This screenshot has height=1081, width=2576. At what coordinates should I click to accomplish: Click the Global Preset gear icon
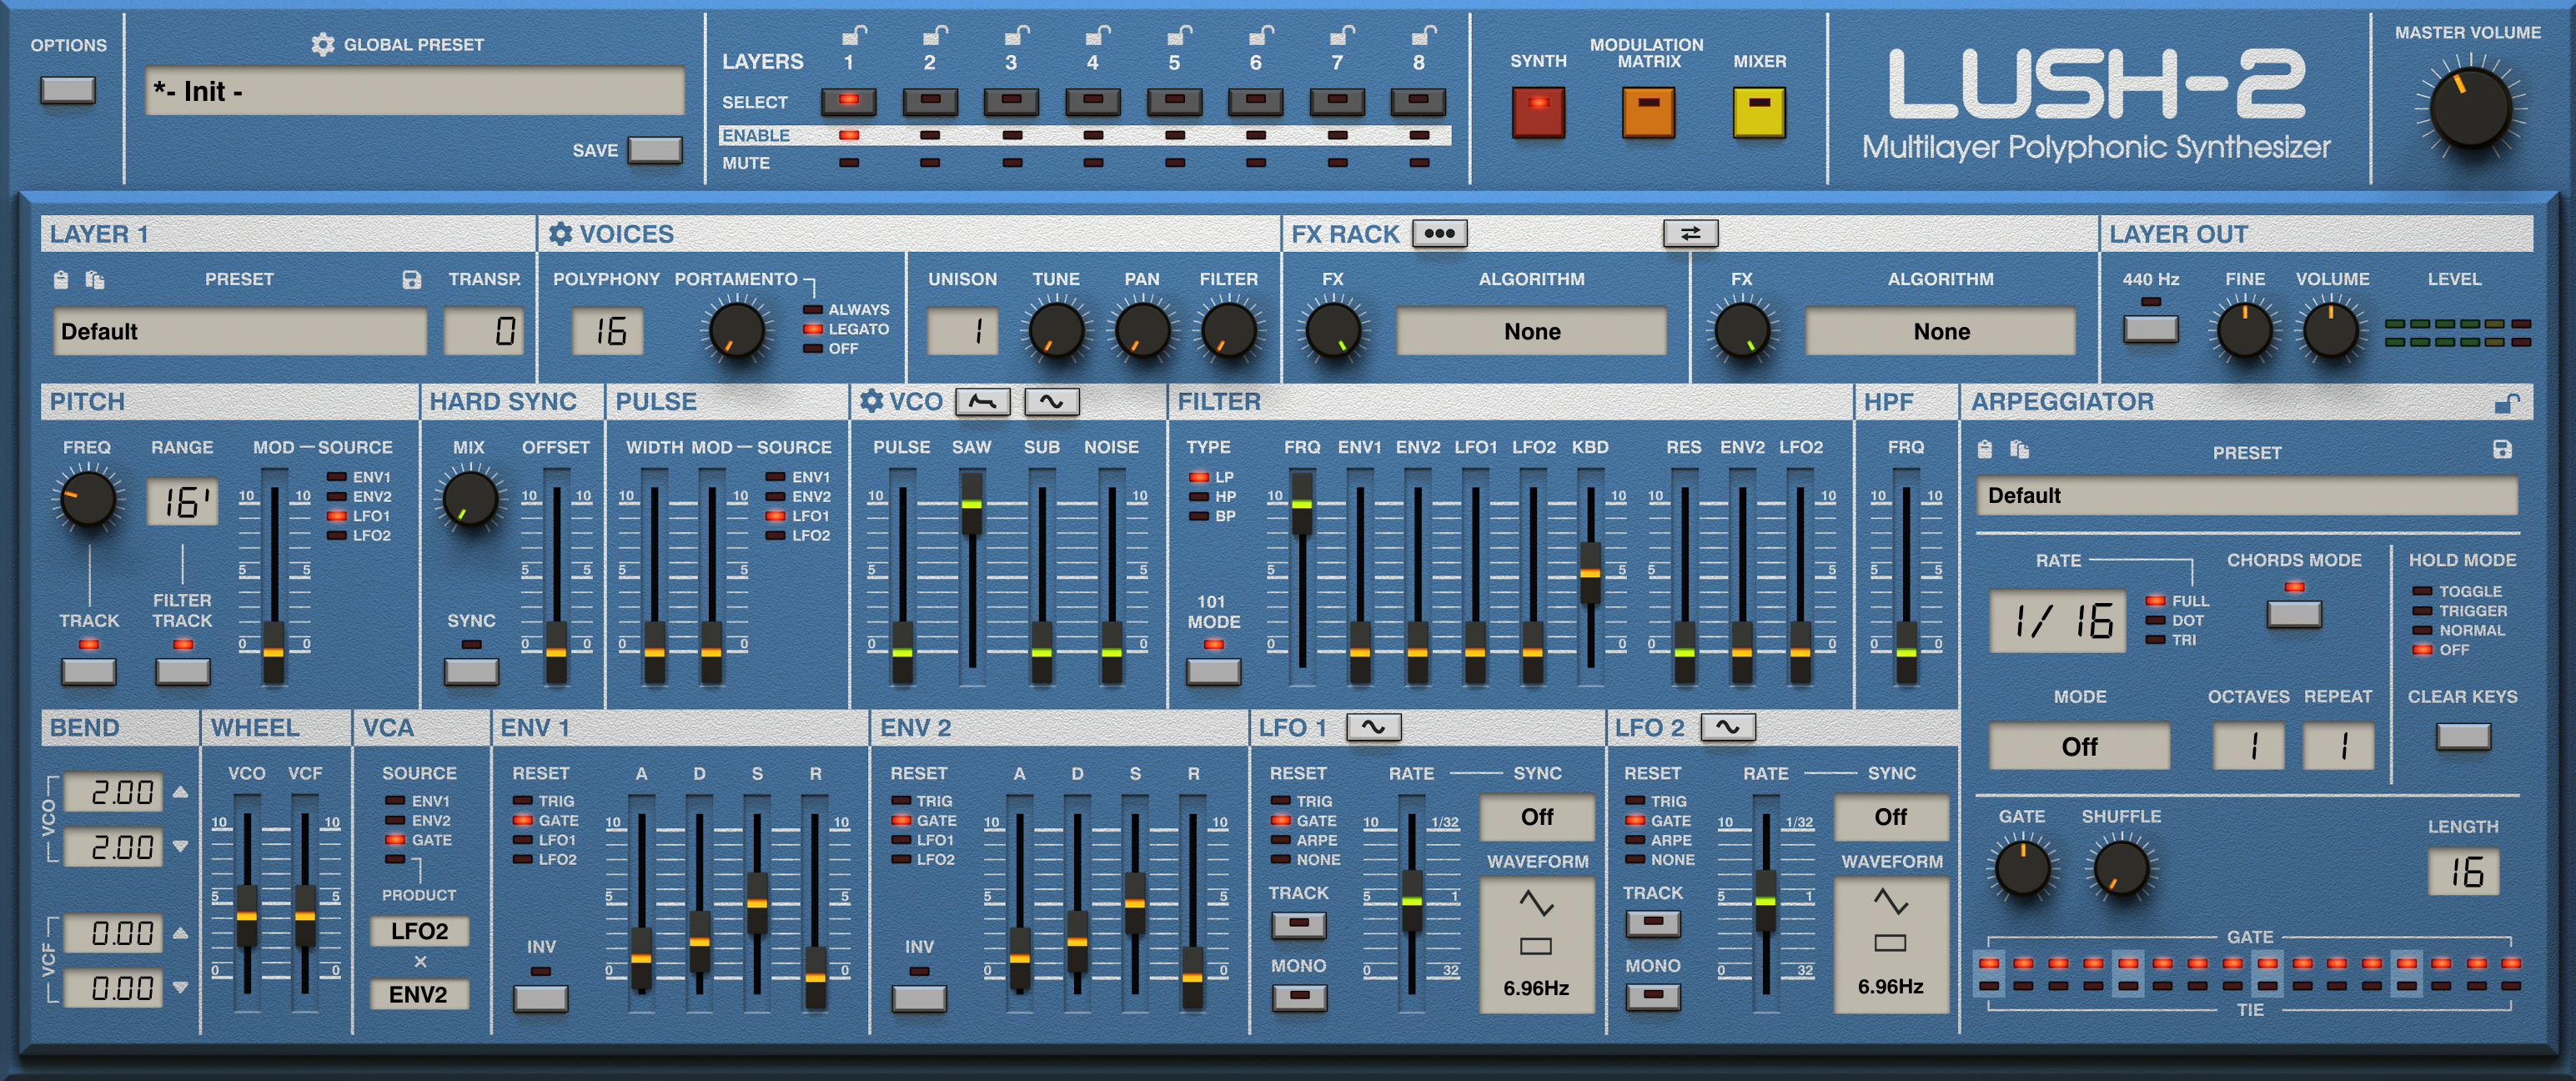point(322,44)
